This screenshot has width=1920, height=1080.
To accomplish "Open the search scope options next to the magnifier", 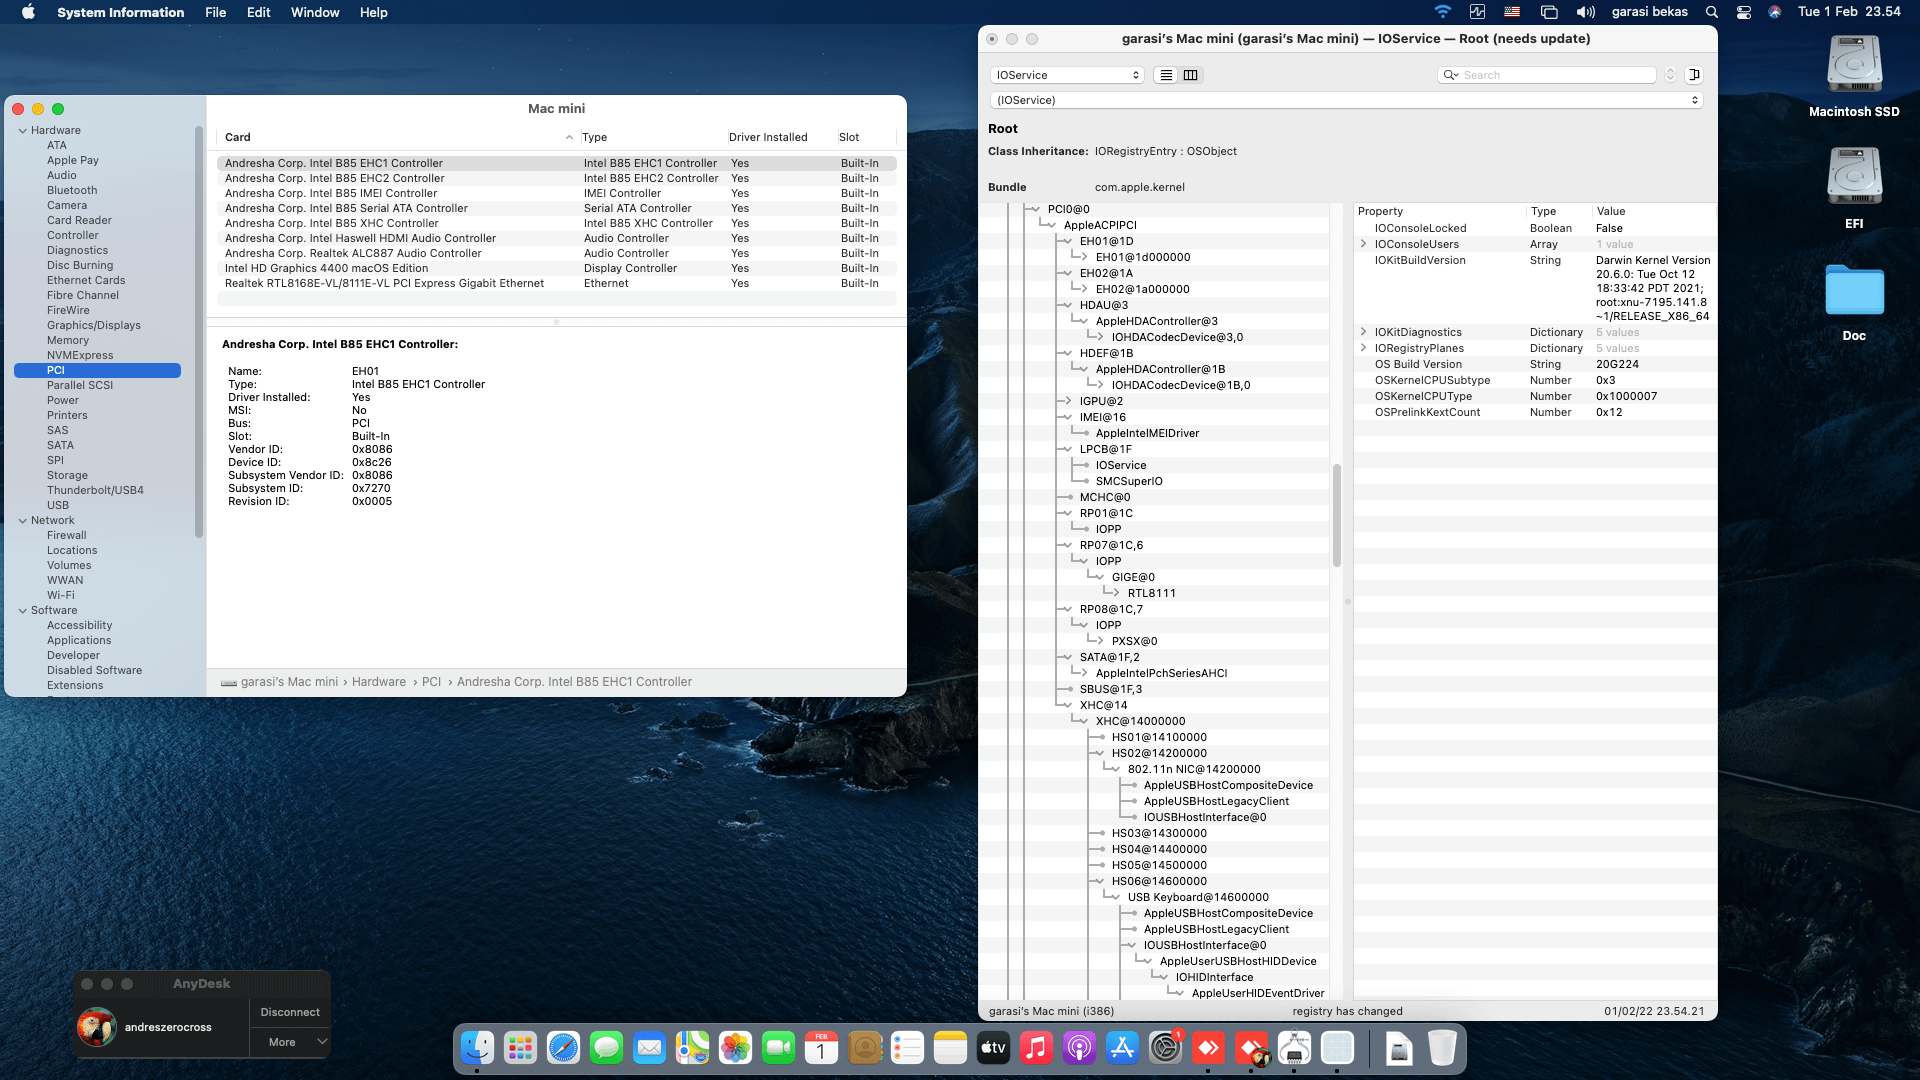I will [x=1452, y=75].
